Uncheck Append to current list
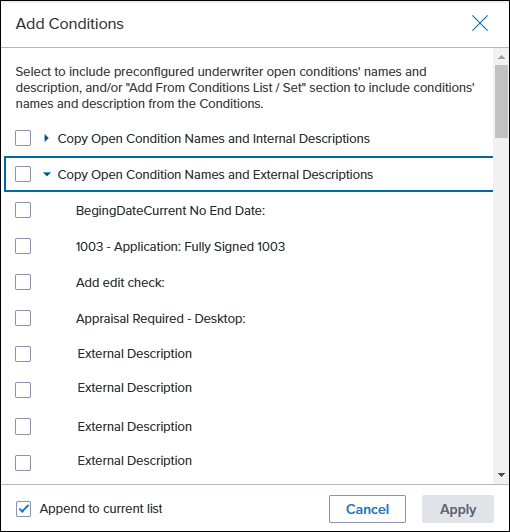 click(x=23, y=509)
